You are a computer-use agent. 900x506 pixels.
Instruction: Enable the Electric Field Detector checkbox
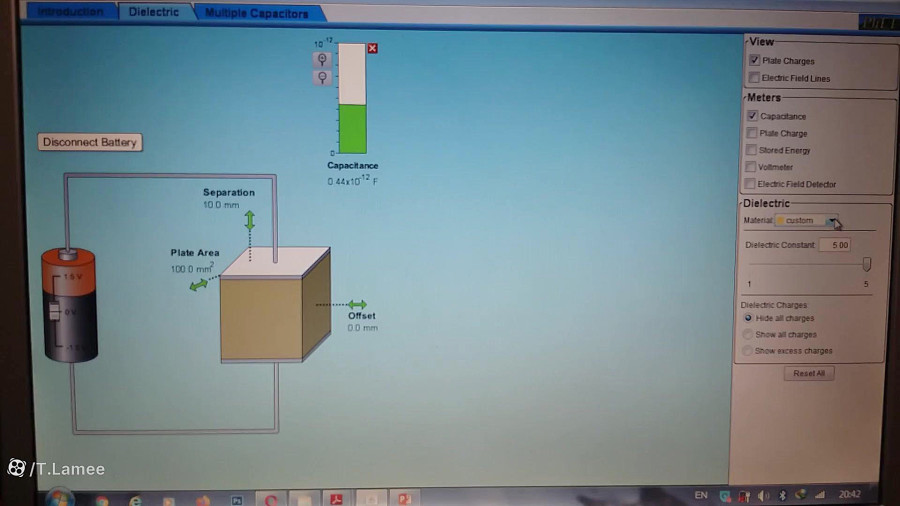(750, 184)
